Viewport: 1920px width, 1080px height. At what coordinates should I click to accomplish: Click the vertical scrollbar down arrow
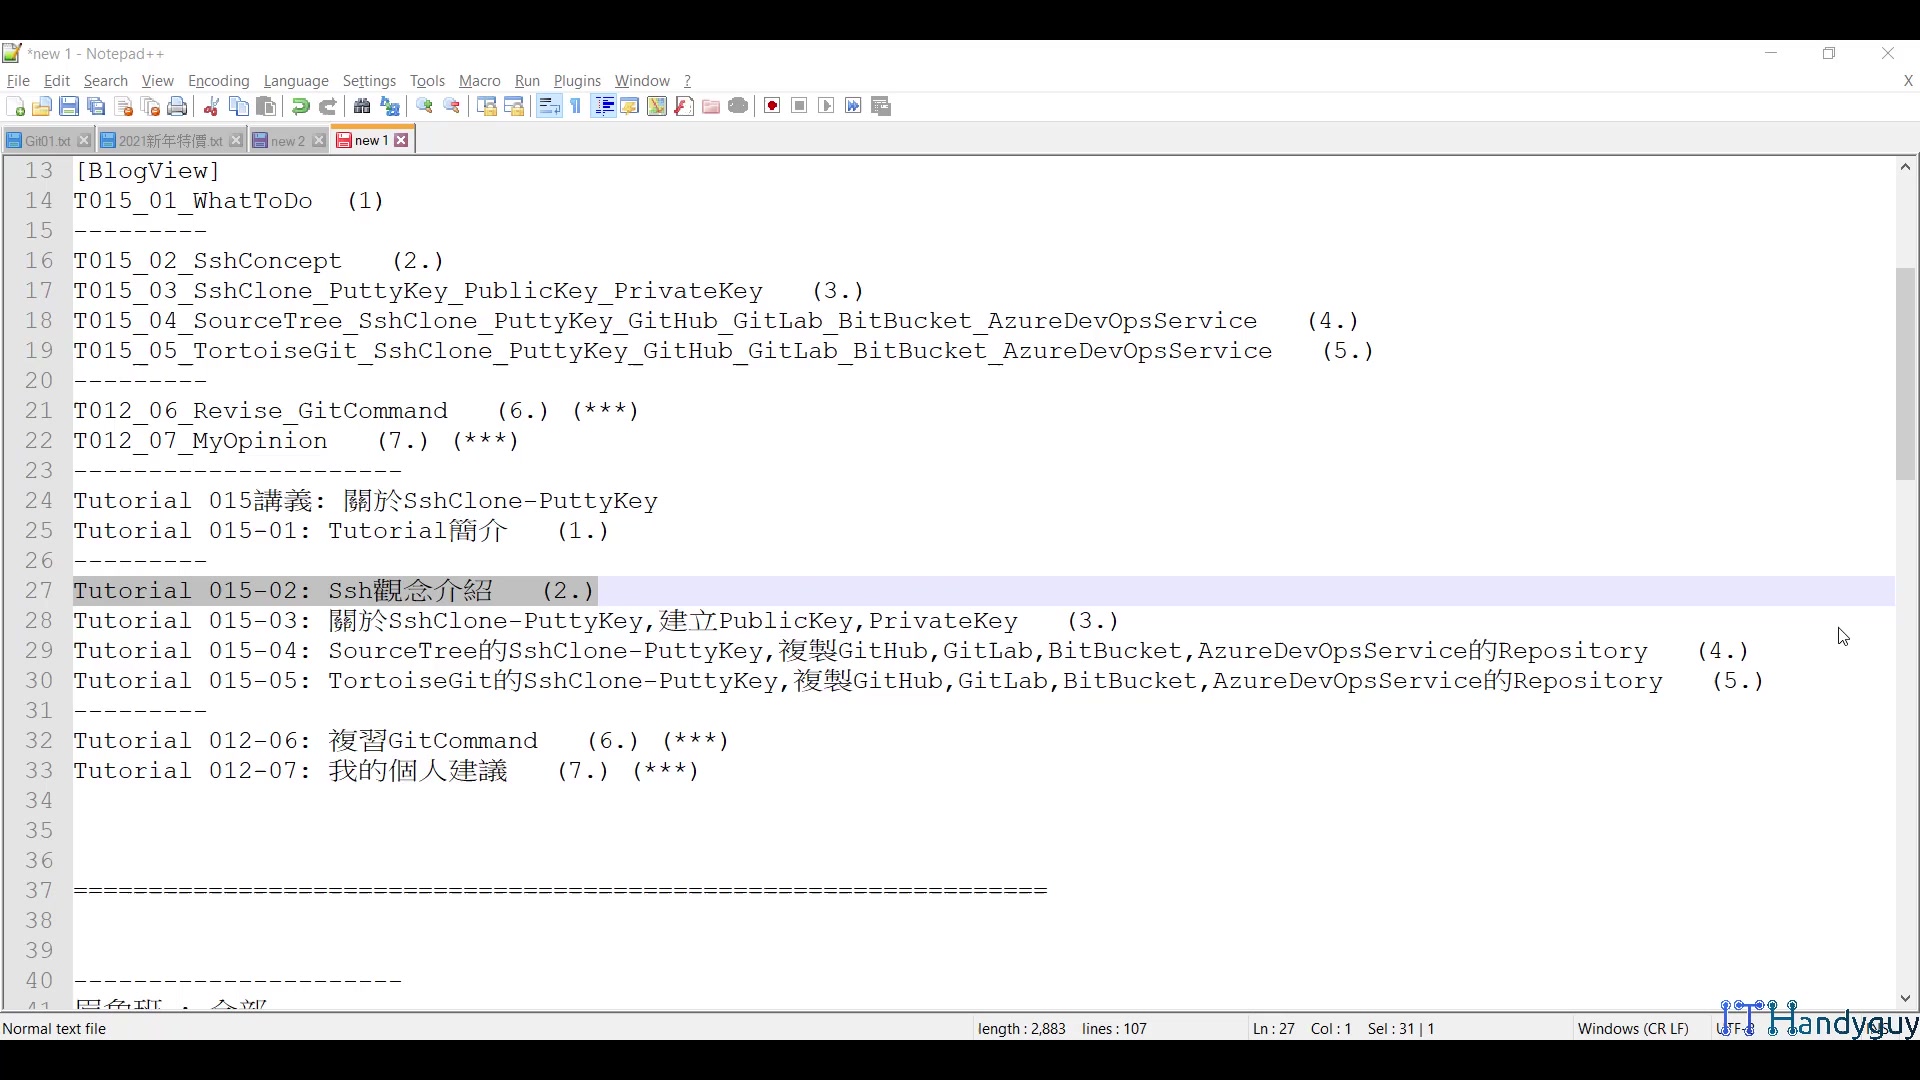click(x=1905, y=998)
